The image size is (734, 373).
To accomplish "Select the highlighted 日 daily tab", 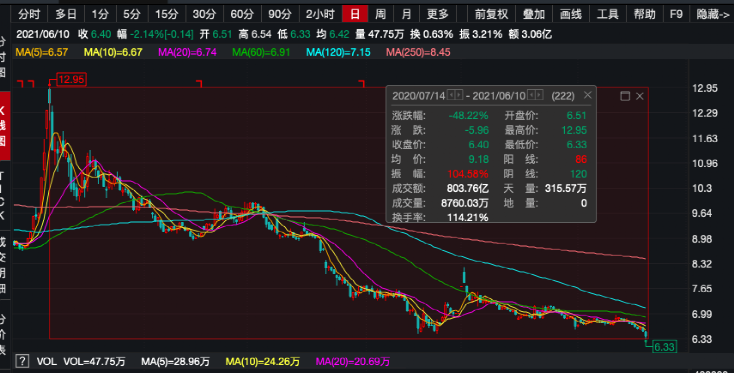I will (x=355, y=15).
